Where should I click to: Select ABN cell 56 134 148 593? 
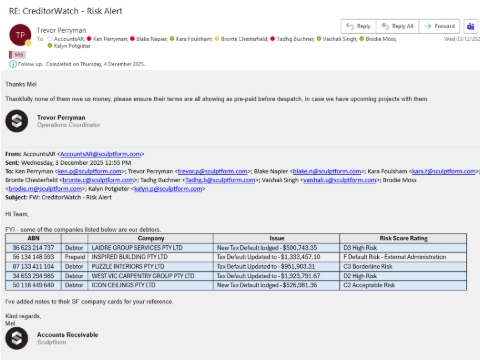click(33, 257)
